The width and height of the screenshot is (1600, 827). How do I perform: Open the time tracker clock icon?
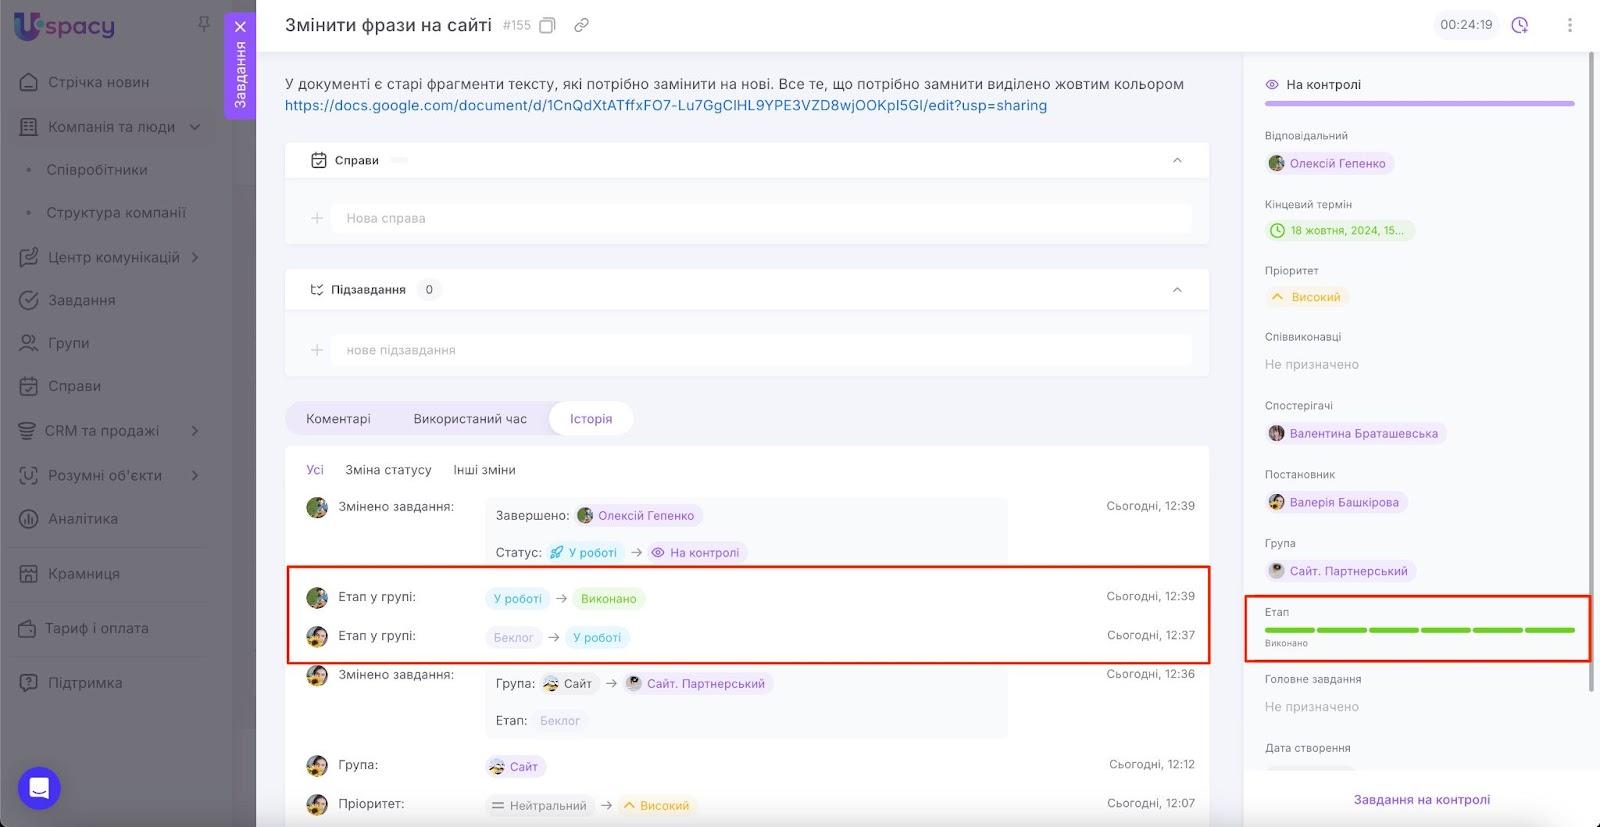[1520, 25]
